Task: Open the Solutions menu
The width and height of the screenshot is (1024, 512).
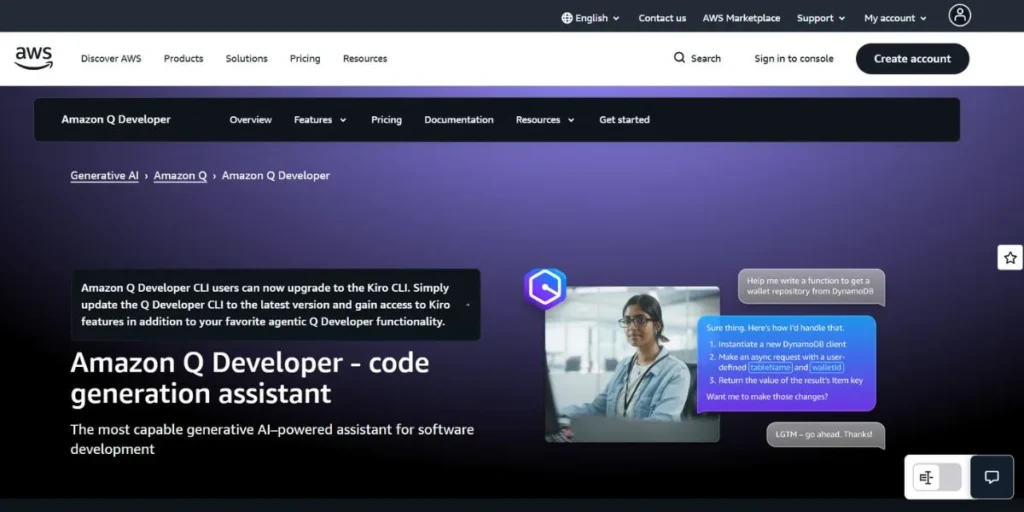Action: coord(247,58)
